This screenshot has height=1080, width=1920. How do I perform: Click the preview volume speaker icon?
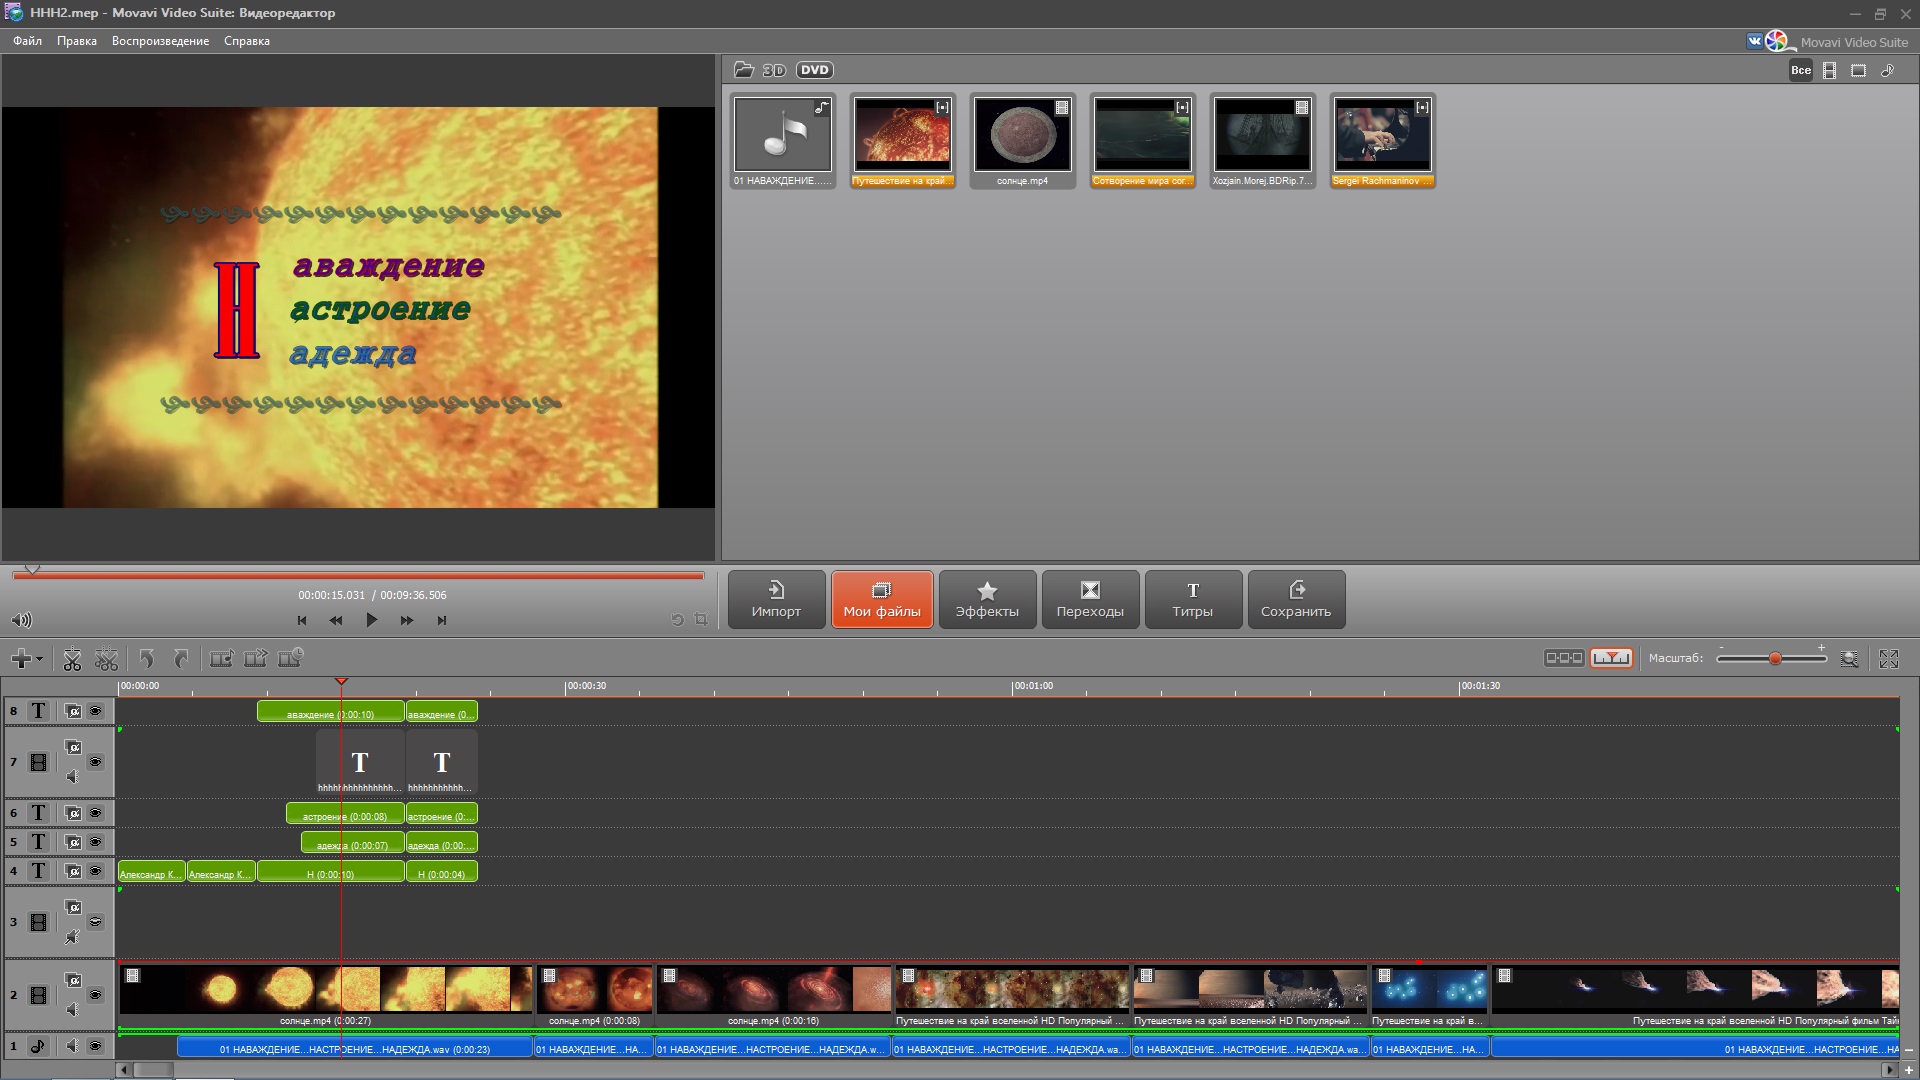pyautogui.click(x=21, y=620)
